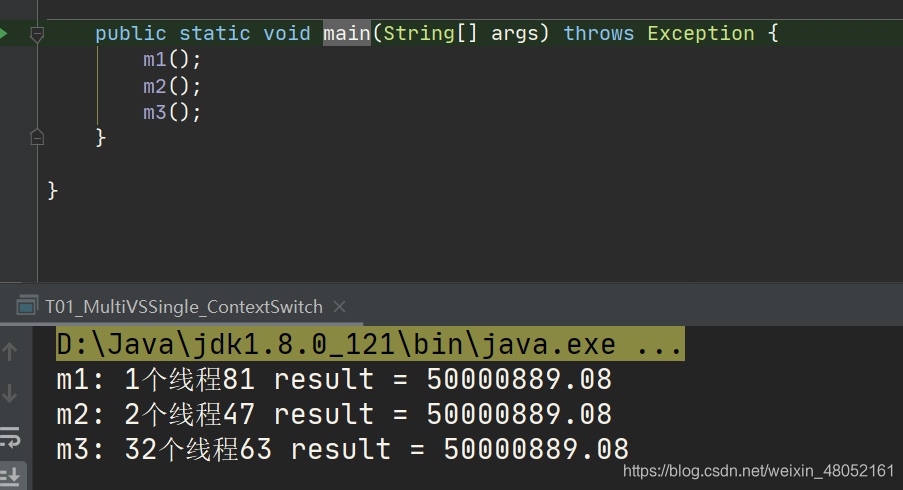The height and width of the screenshot is (490, 903).
Task: Click the java.exe command line in console
Action: tap(370, 344)
